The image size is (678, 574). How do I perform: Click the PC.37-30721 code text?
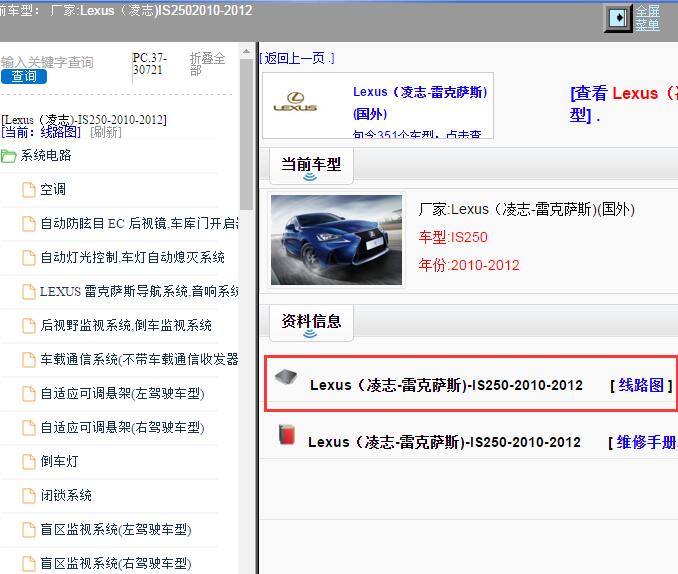[149, 64]
